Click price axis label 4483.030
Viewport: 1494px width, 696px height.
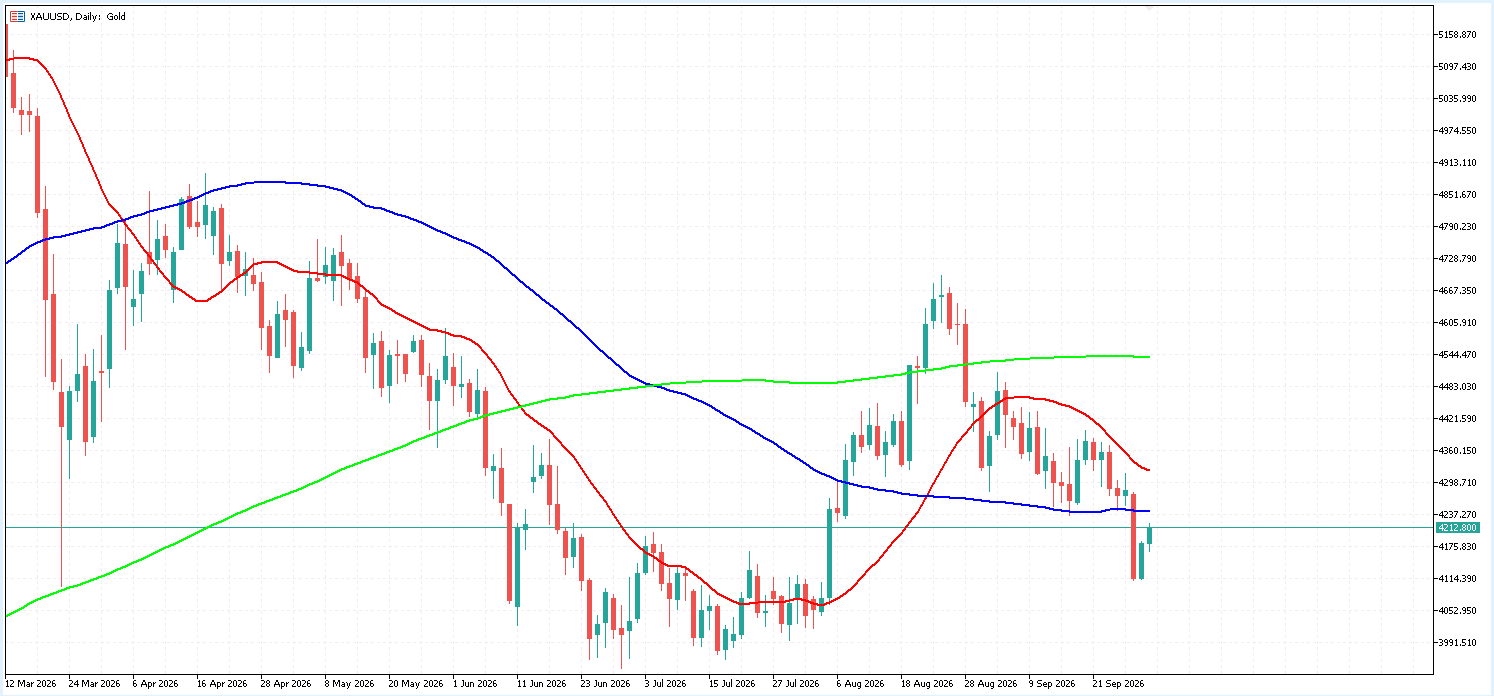pyautogui.click(x=1457, y=387)
